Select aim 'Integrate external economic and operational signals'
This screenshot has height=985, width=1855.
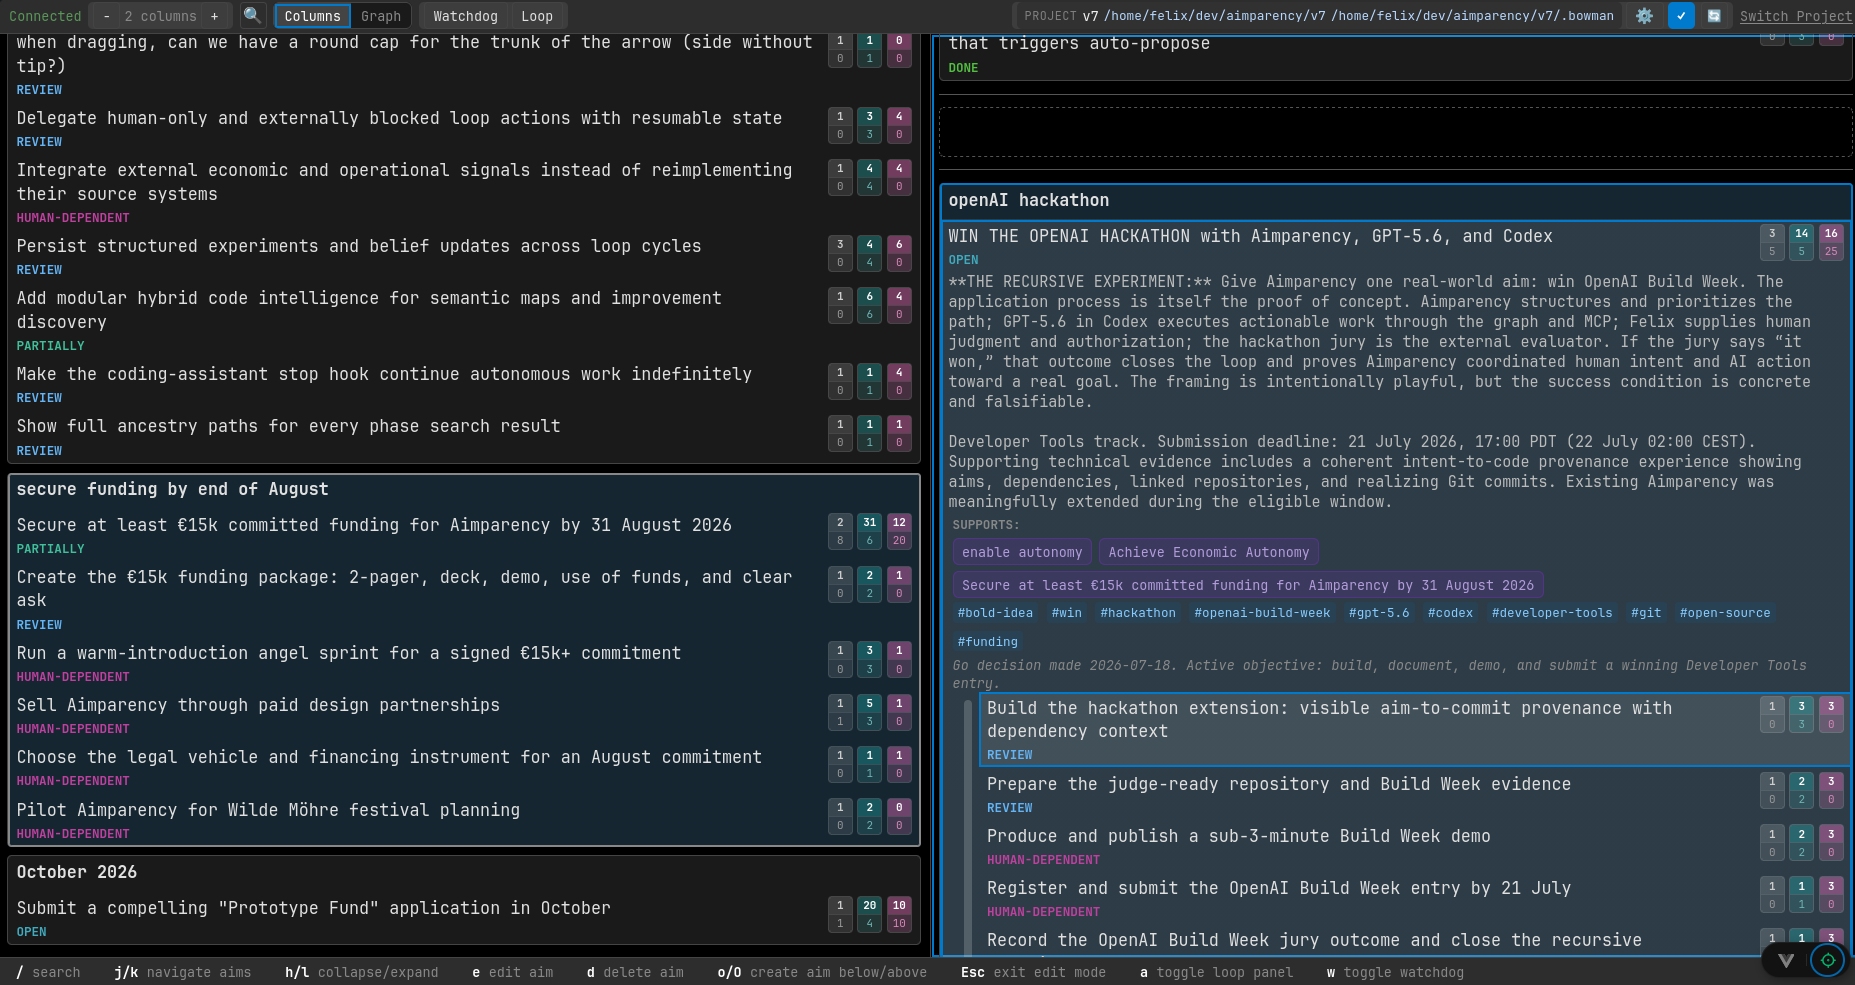(x=463, y=192)
